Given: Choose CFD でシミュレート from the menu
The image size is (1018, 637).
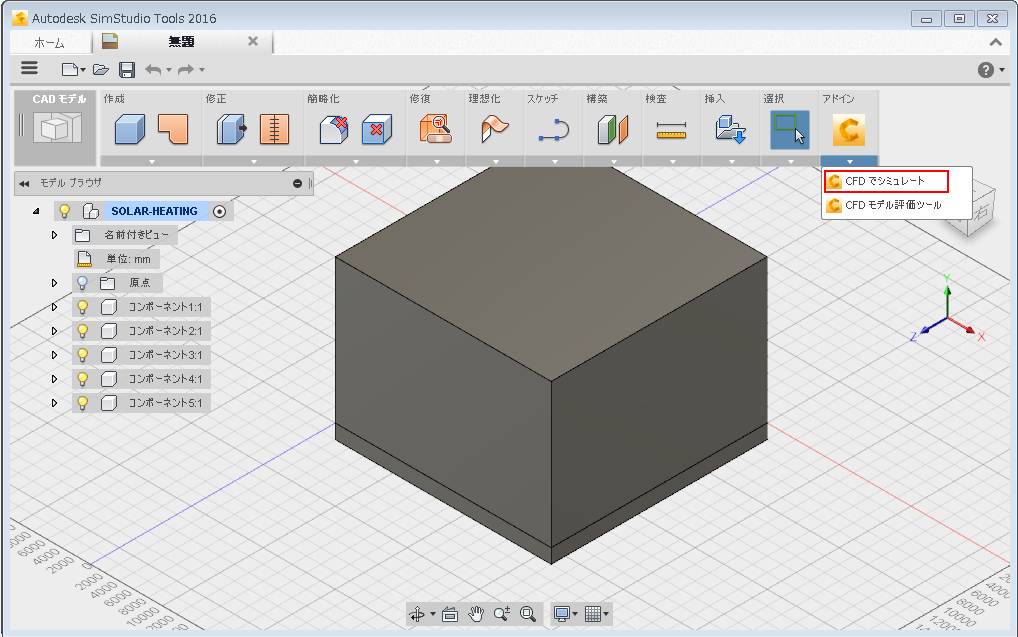Looking at the screenshot, I should (x=884, y=181).
